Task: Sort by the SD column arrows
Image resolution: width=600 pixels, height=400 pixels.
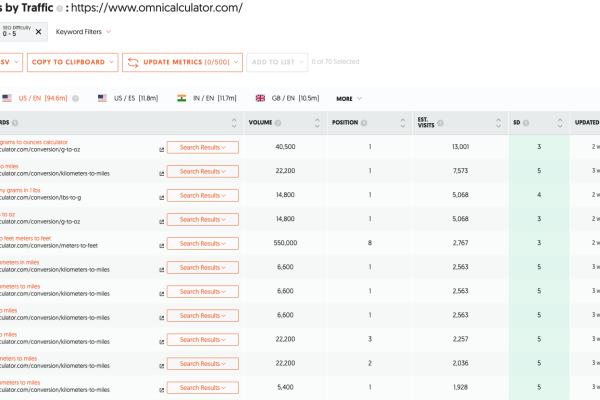Action: point(560,123)
